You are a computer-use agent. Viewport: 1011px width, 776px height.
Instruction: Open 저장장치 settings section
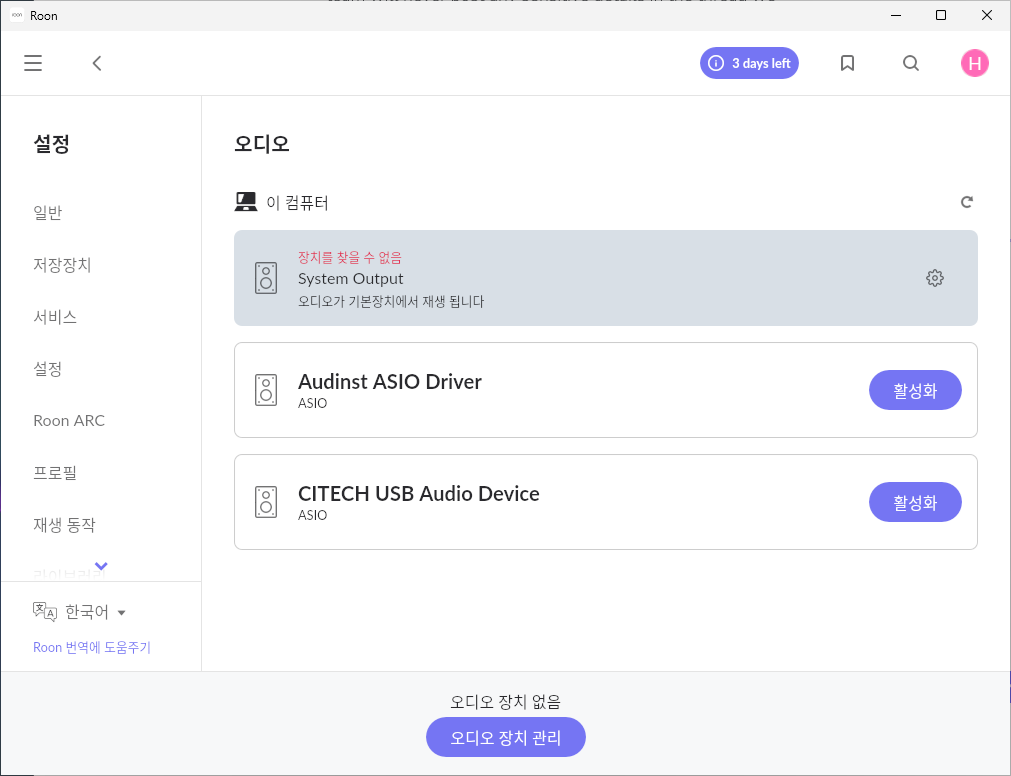62,265
